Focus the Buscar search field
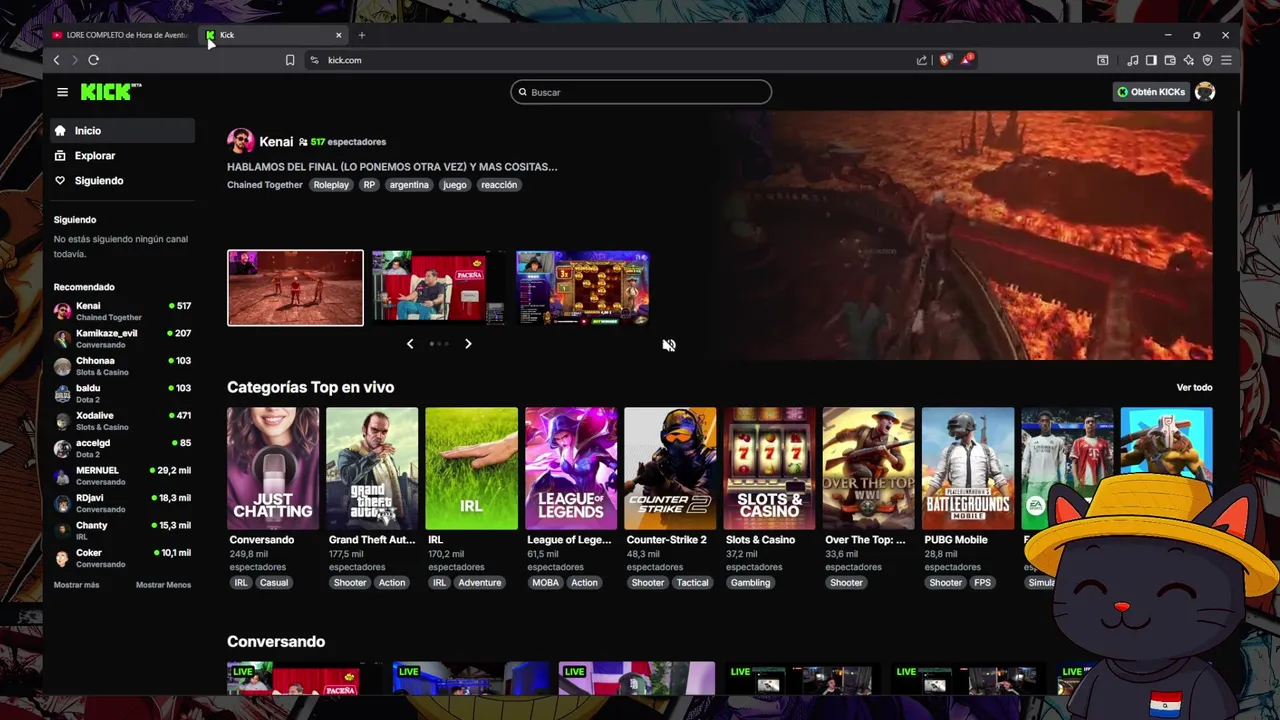Image resolution: width=1280 pixels, height=720 pixels. tap(641, 92)
